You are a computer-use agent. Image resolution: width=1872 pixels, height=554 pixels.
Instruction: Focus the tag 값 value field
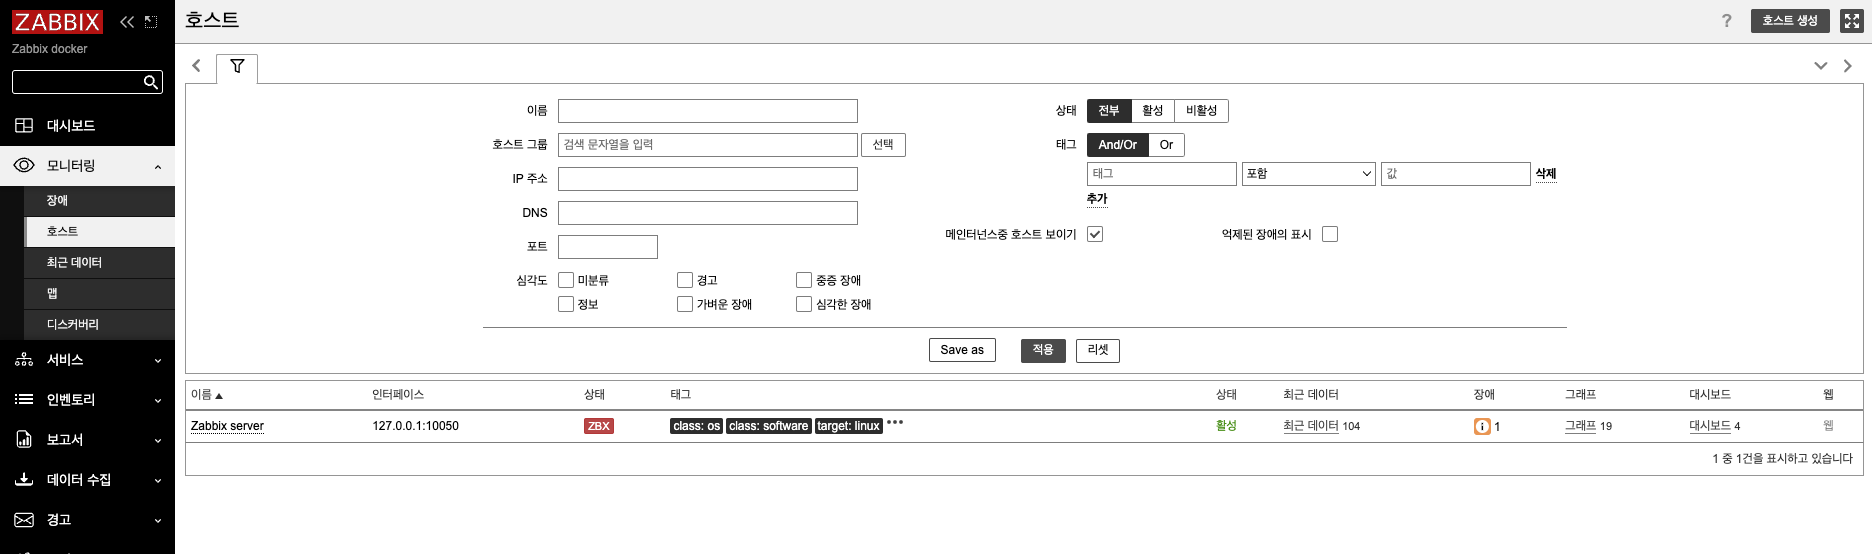click(x=1456, y=174)
